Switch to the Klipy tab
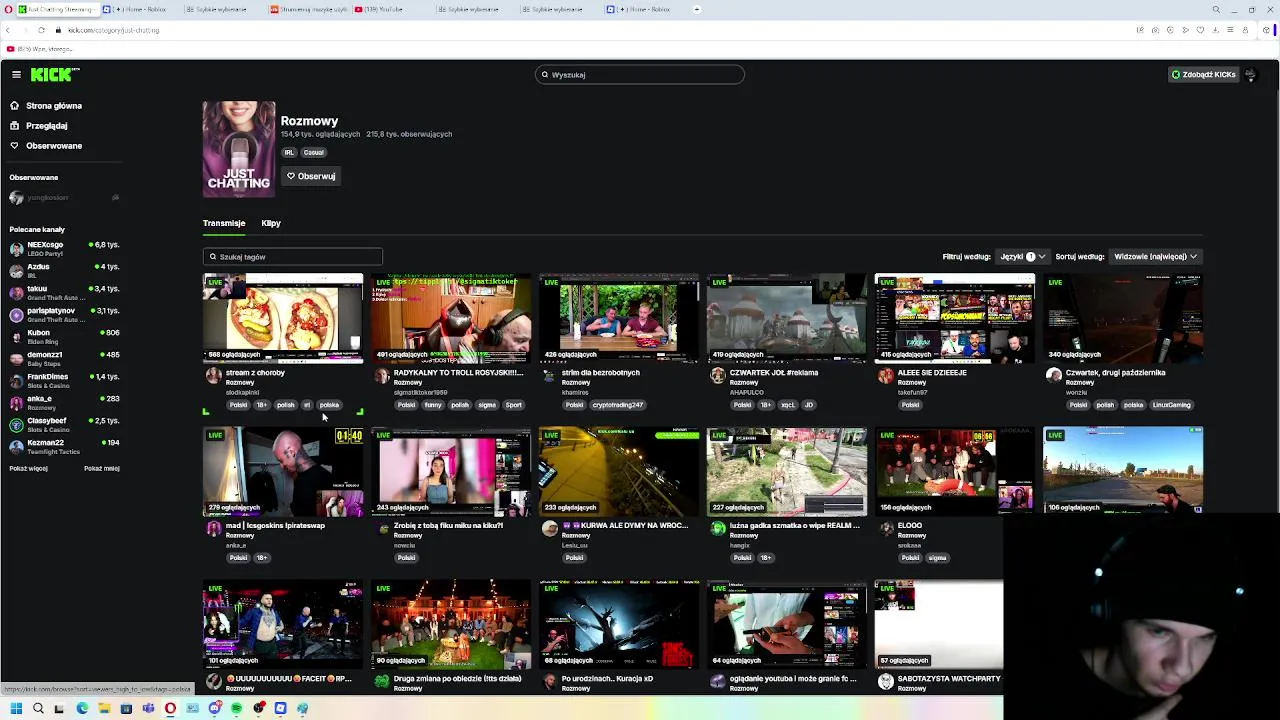 pos(271,223)
